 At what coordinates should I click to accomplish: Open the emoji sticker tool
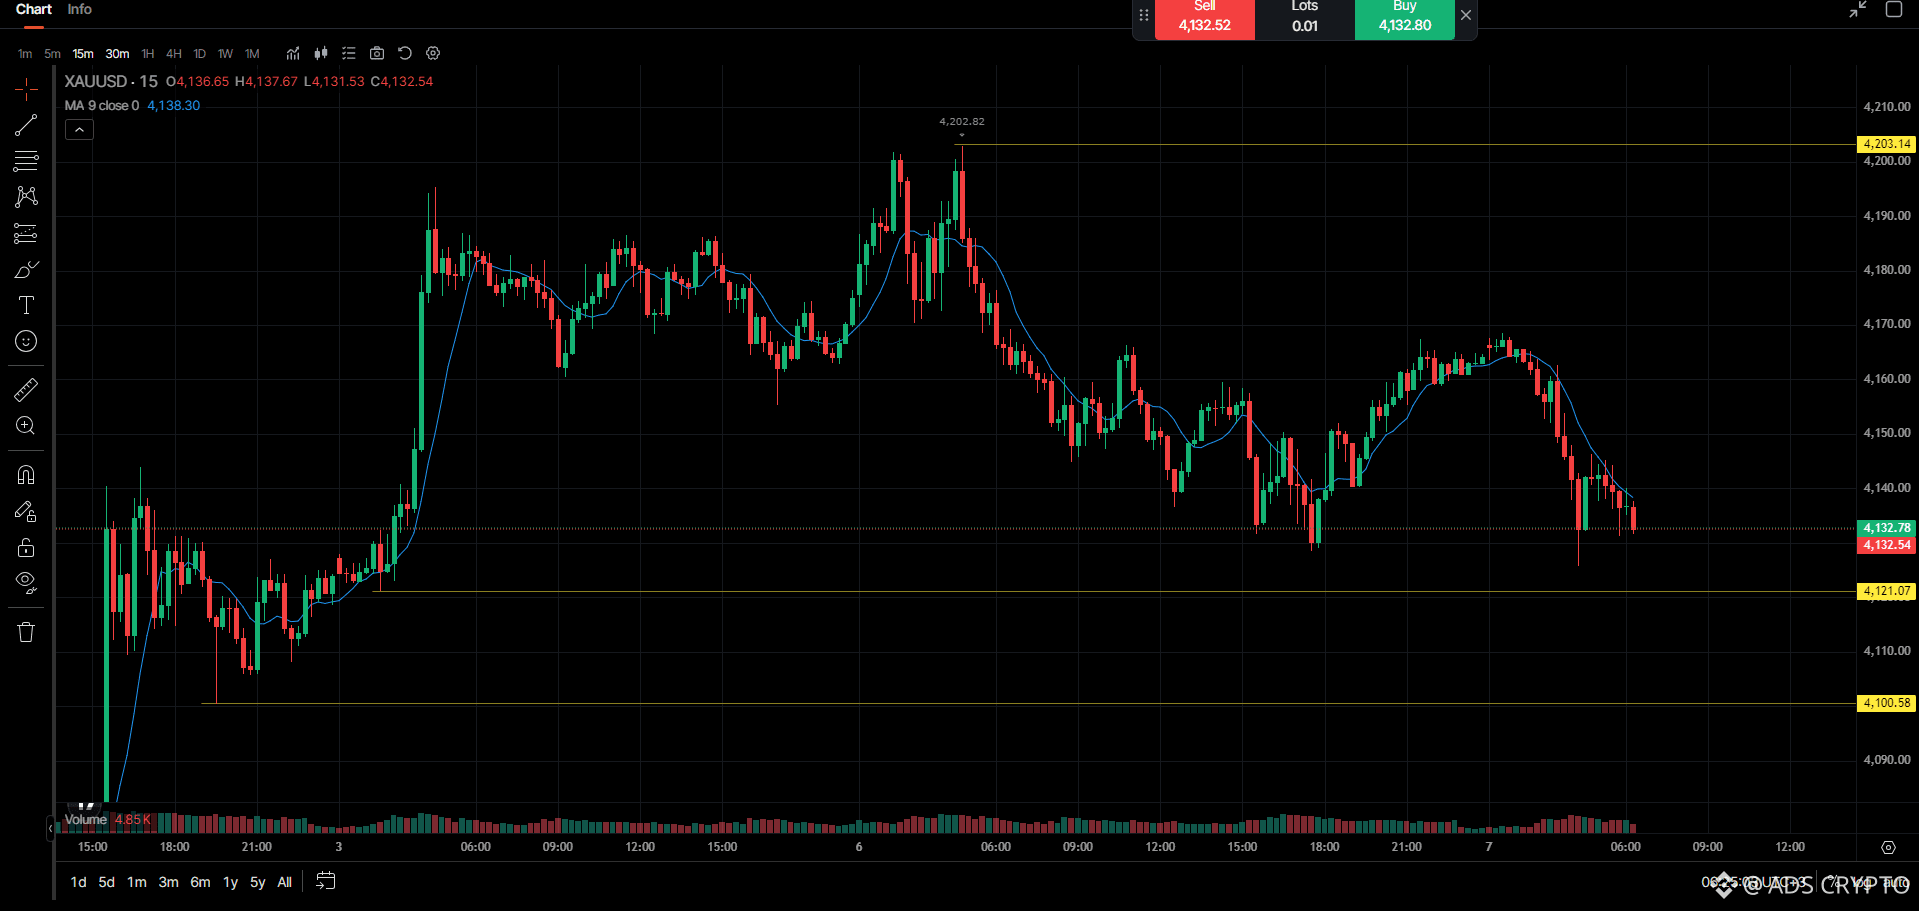click(x=26, y=342)
